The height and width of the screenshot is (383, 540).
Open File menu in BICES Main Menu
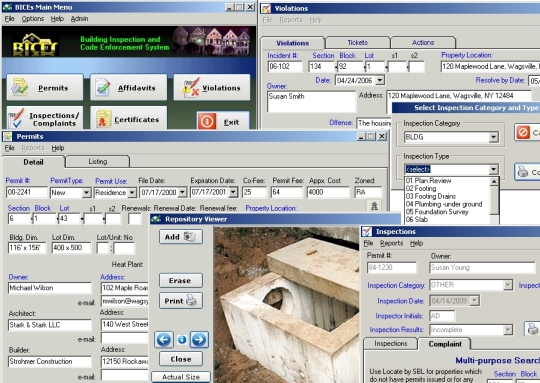click(10, 19)
